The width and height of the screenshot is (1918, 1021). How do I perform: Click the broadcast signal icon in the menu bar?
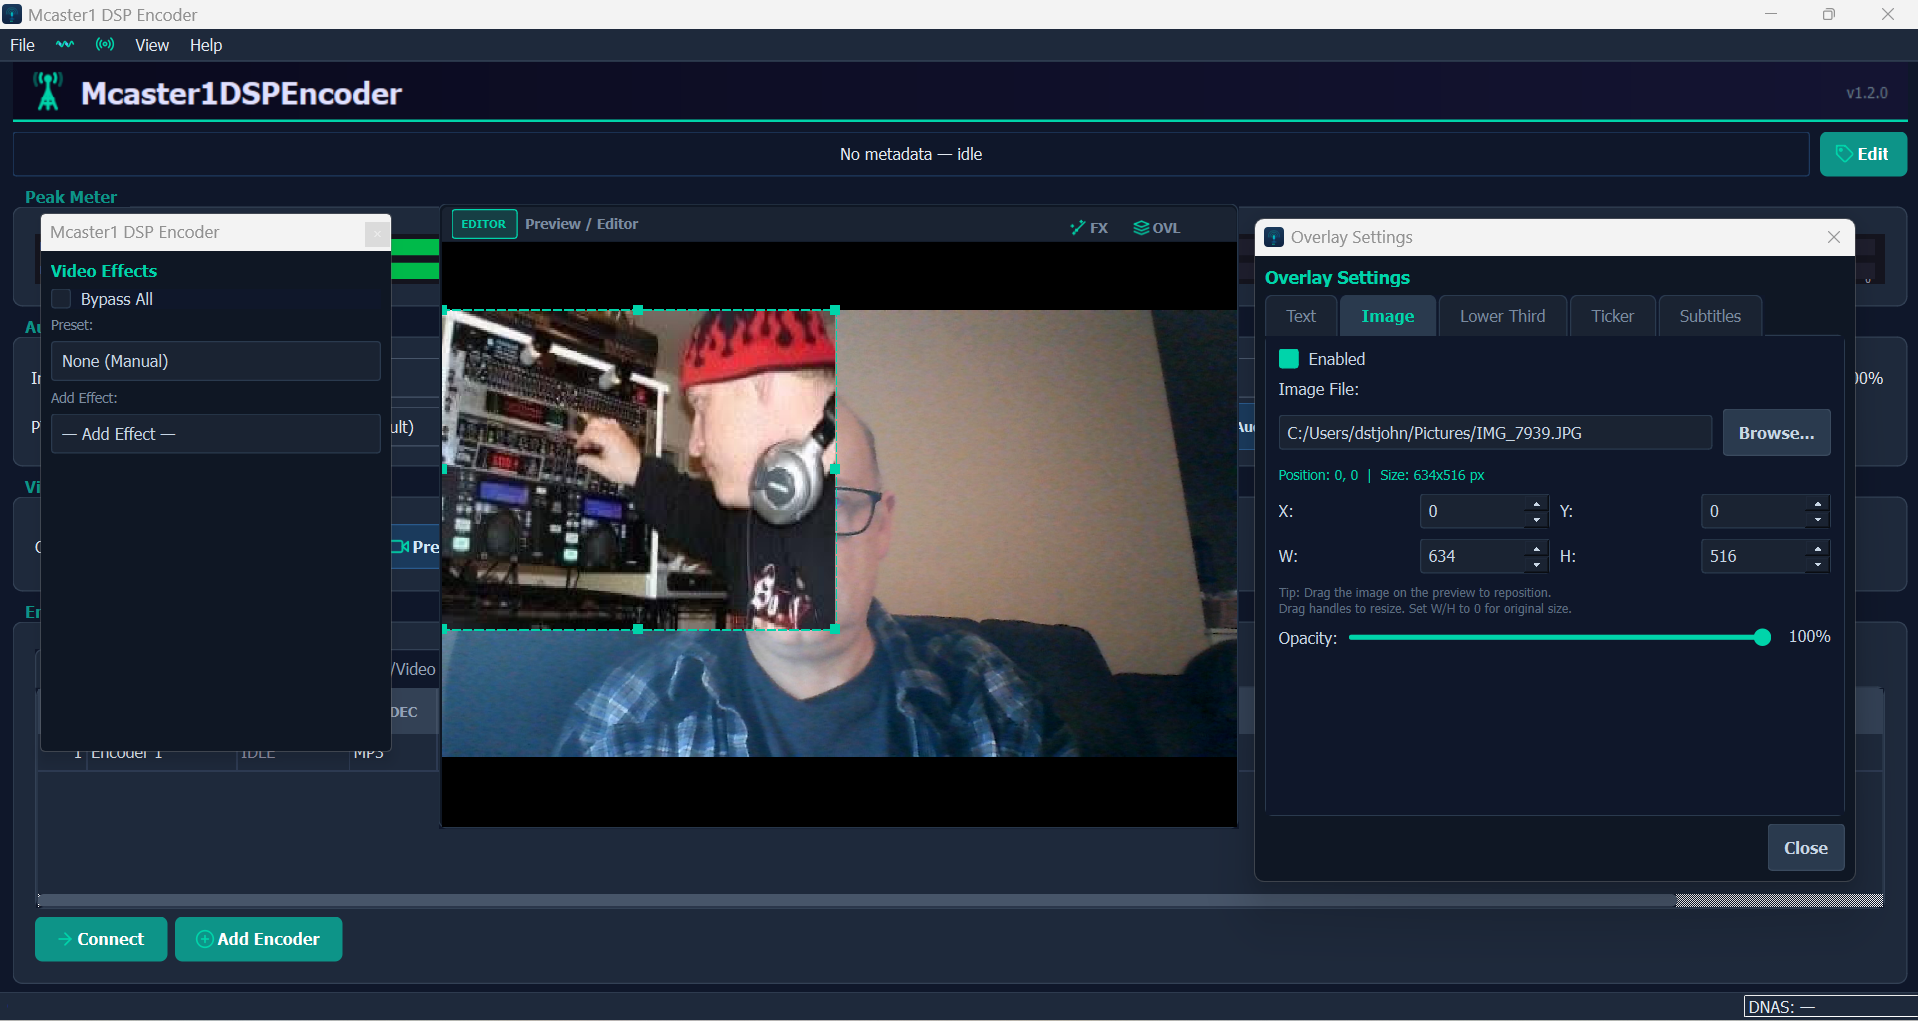coord(104,45)
